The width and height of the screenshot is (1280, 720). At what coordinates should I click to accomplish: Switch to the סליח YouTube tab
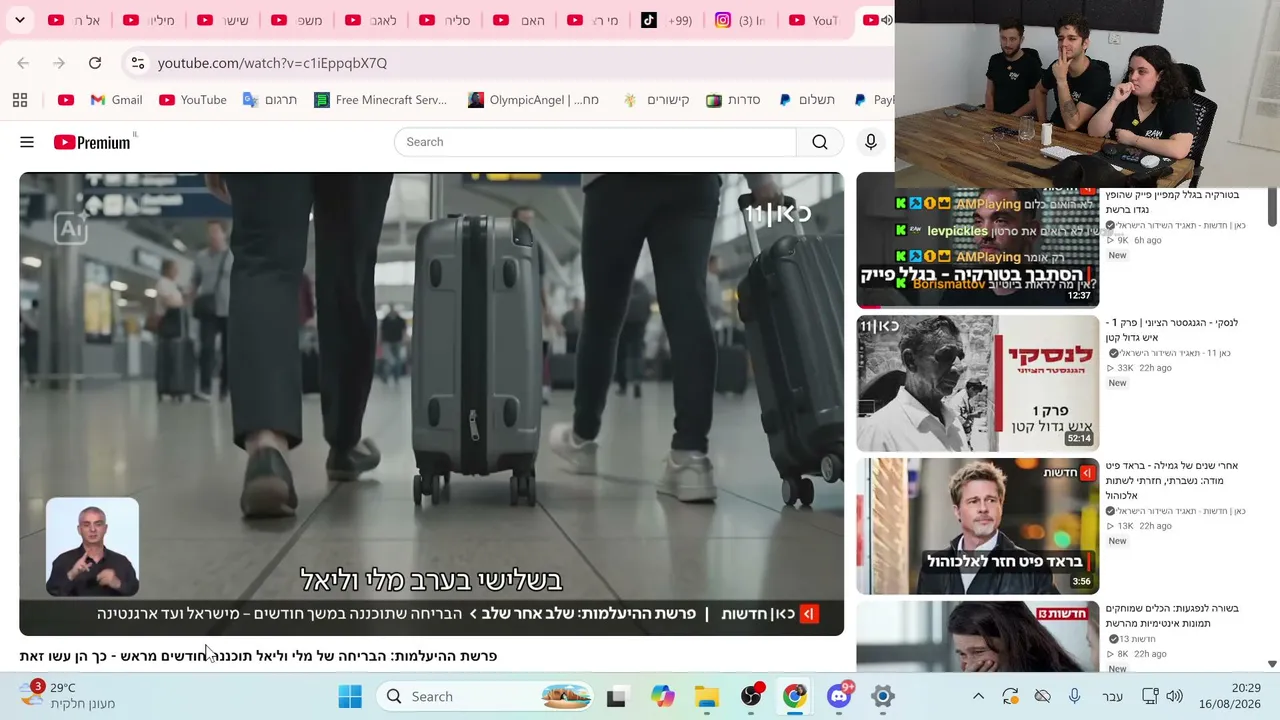(444, 20)
